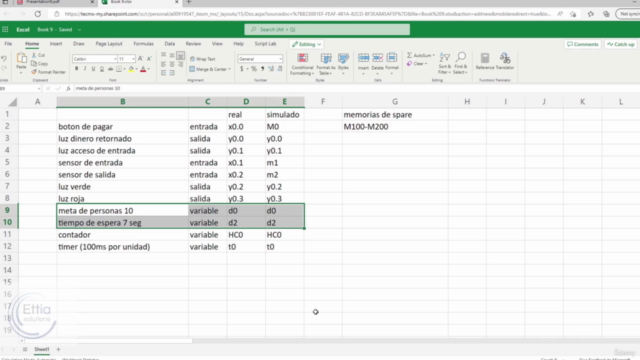Apply double underline formatting
The image size is (640, 360).
coord(102,69)
